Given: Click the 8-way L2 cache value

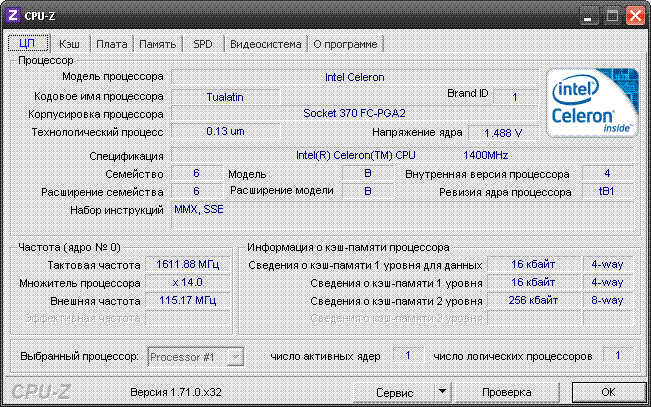Looking at the screenshot, I should pos(607,300).
